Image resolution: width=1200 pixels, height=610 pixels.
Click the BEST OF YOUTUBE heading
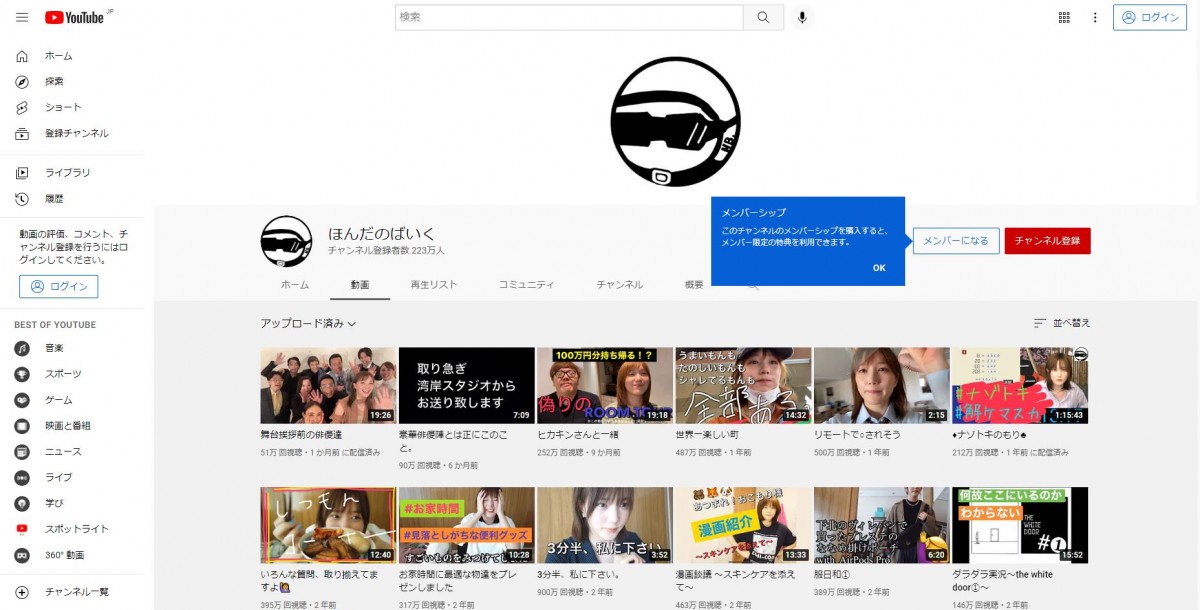click(55, 325)
